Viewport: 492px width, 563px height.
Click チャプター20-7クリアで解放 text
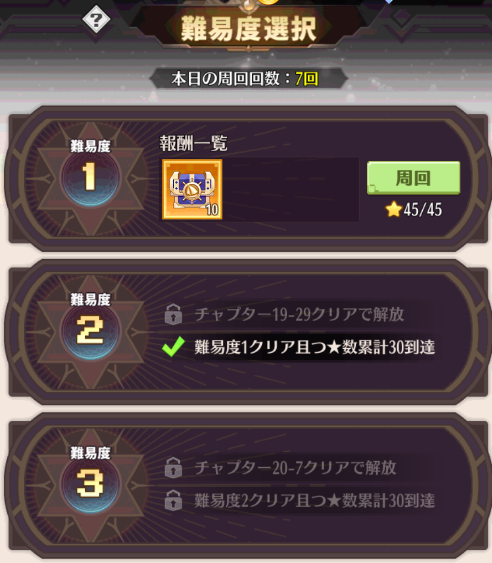(x=295, y=467)
